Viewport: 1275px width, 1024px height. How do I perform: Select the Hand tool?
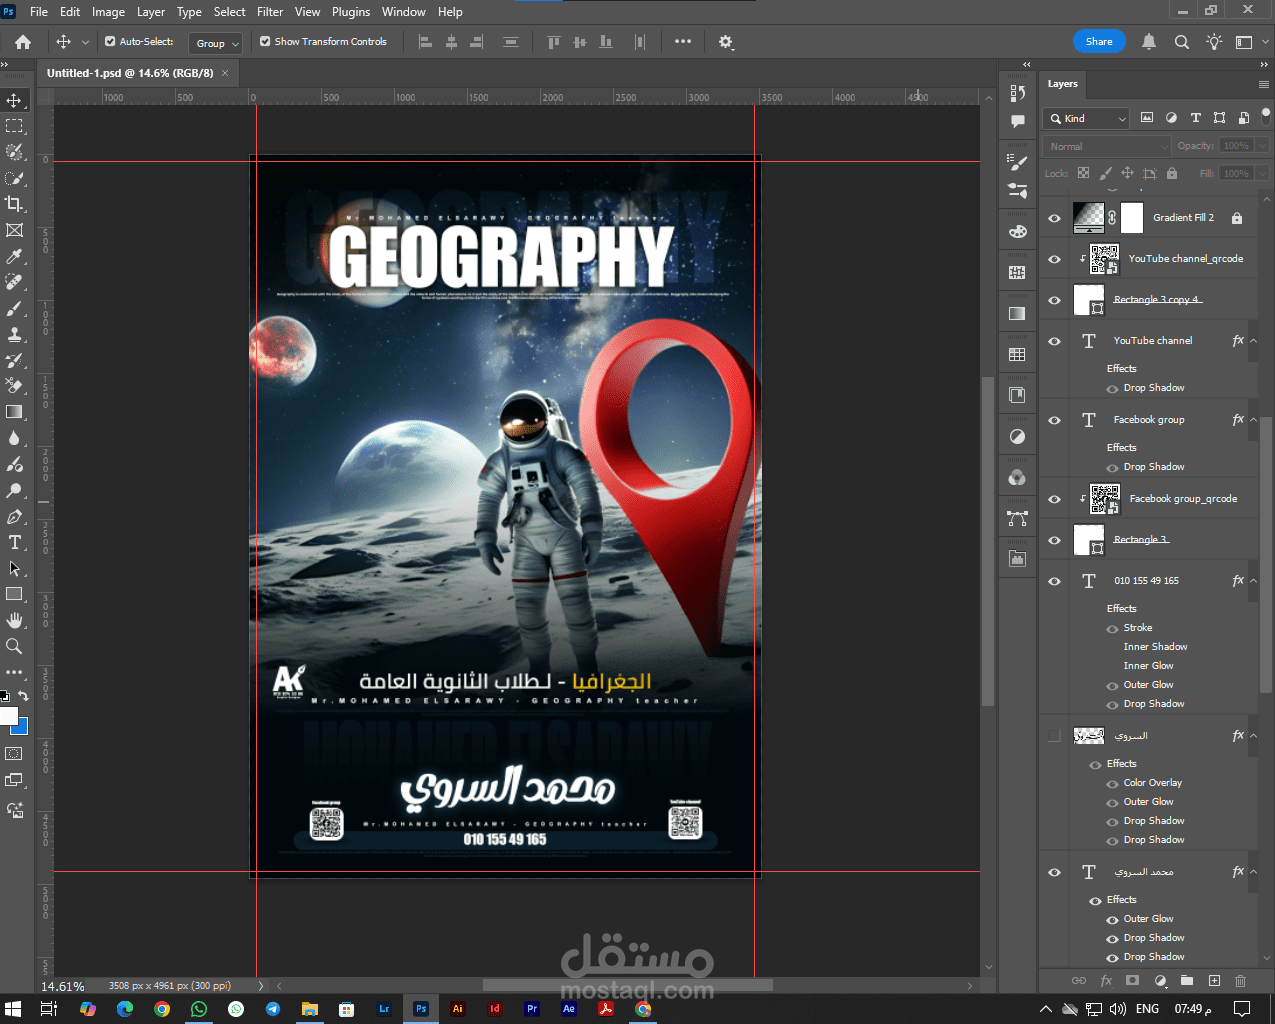coord(14,620)
